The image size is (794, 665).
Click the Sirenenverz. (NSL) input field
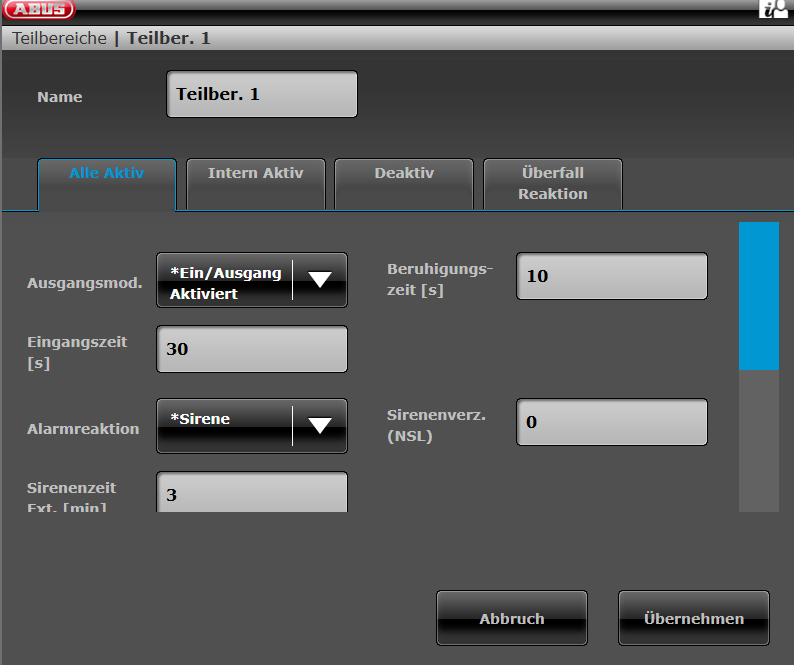point(611,422)
